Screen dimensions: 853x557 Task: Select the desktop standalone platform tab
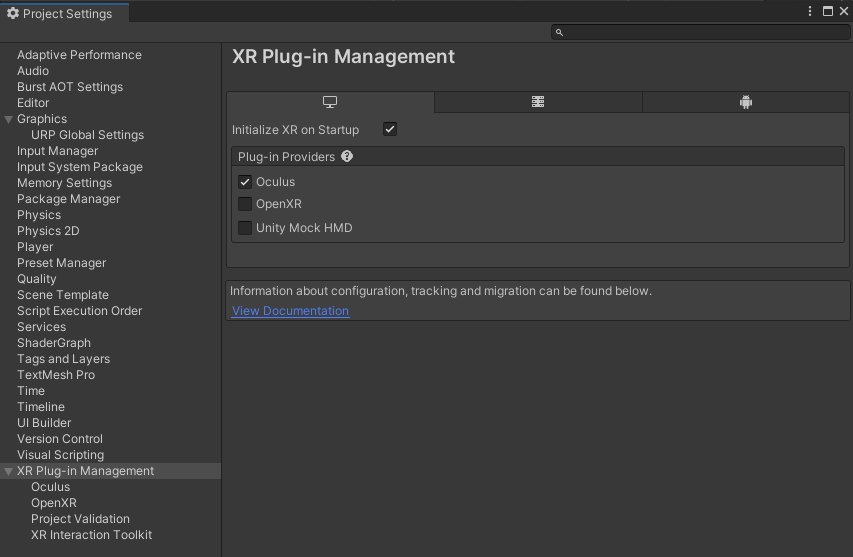coord(330,102)
